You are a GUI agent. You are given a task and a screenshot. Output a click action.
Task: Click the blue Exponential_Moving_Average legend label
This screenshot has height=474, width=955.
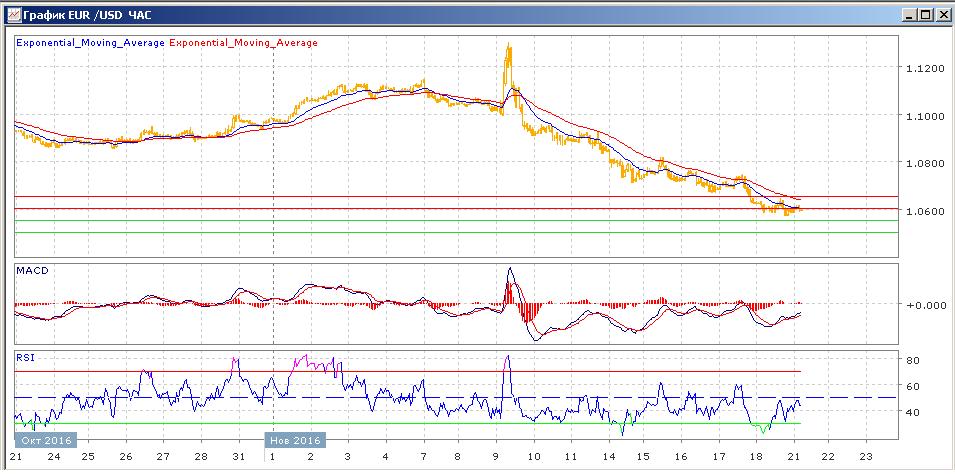[91, 43]
